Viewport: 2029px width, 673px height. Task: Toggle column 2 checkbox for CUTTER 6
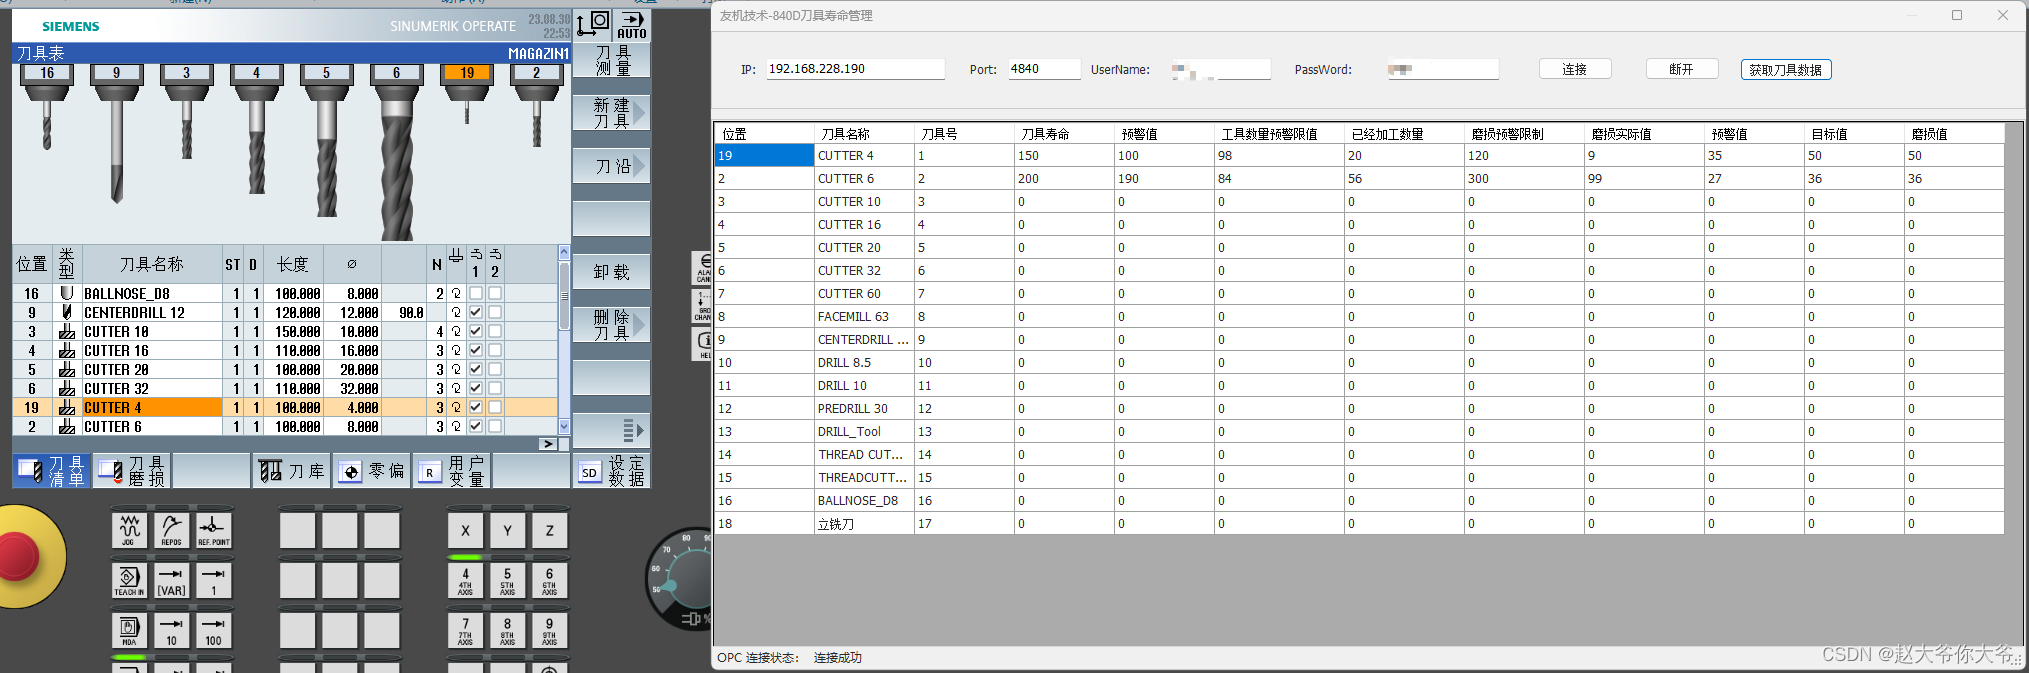pos(495,426)
